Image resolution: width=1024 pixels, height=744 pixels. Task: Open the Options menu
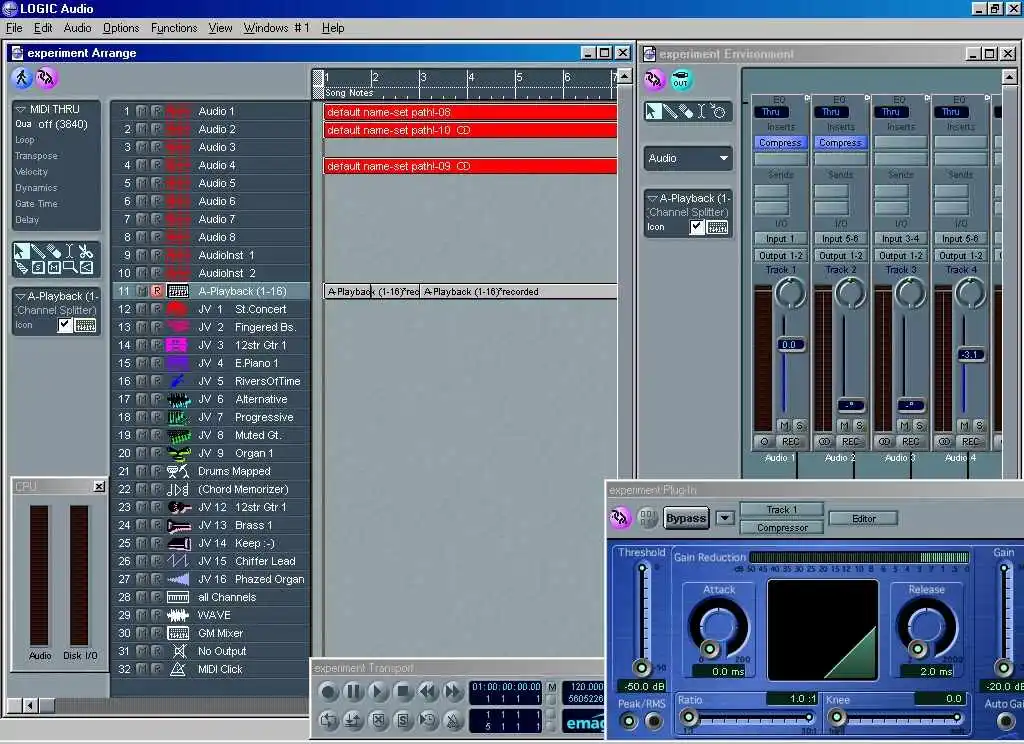121,28
